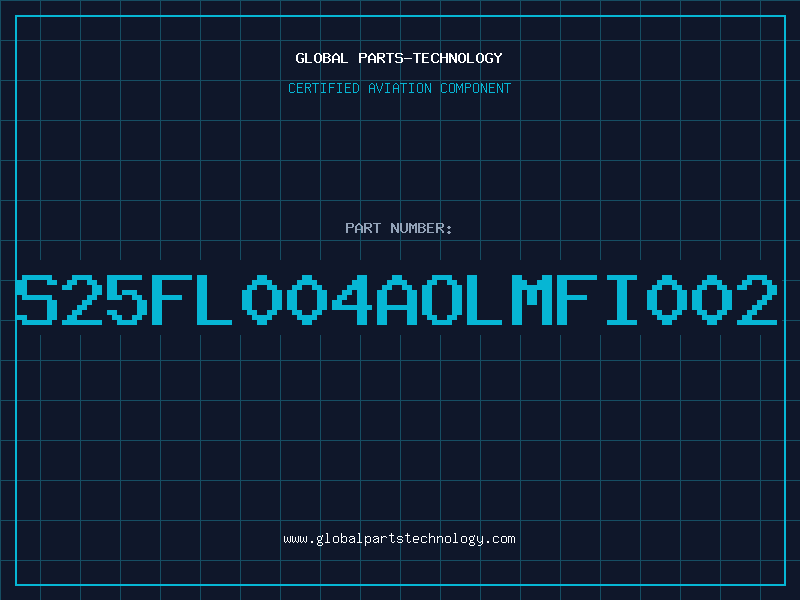This screenshot has height=600, width=800.
Task: Click the GLOBAL PARTS-TECHNOLOGY heading
Action: [x=399, y=58]
